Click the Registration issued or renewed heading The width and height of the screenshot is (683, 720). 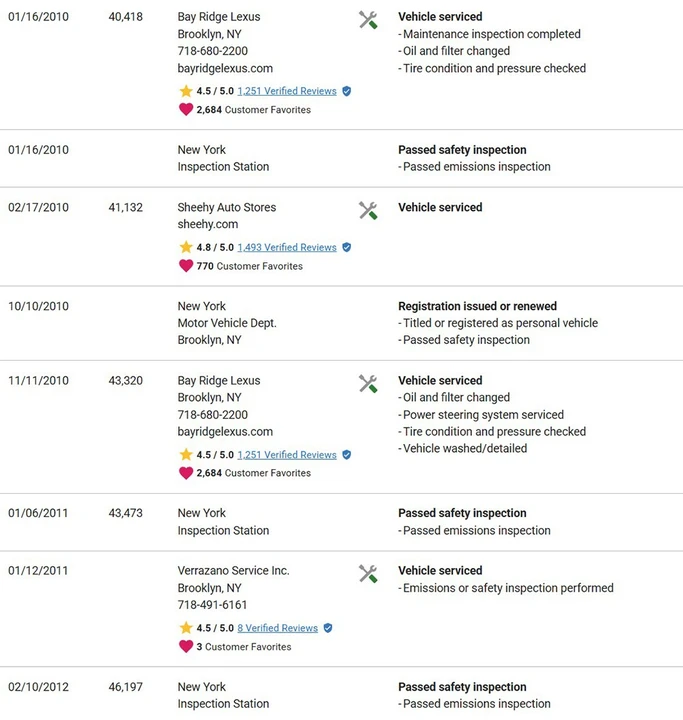(x=477, y=306)
